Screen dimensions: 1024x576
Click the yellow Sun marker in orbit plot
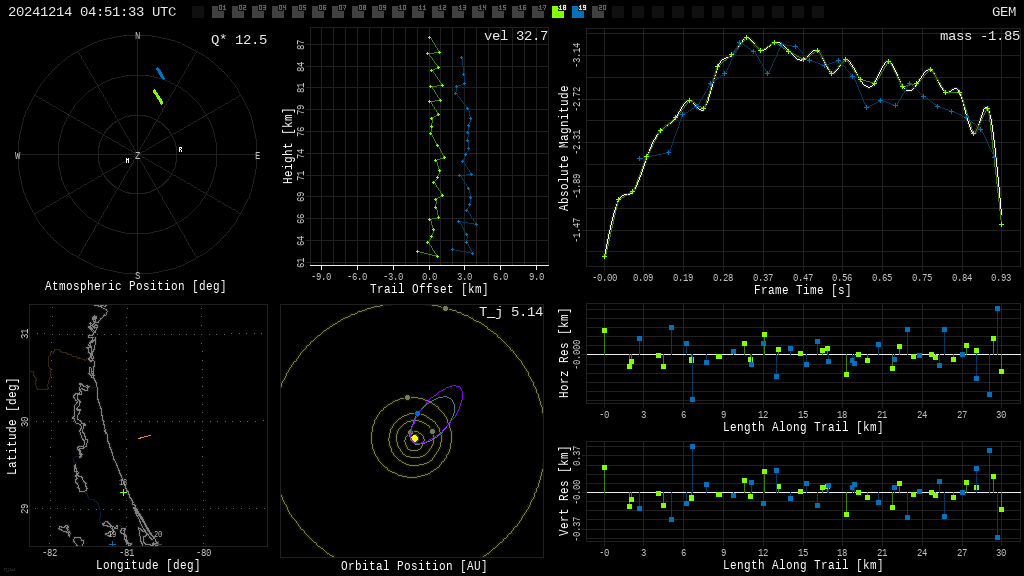pos(414,438)
